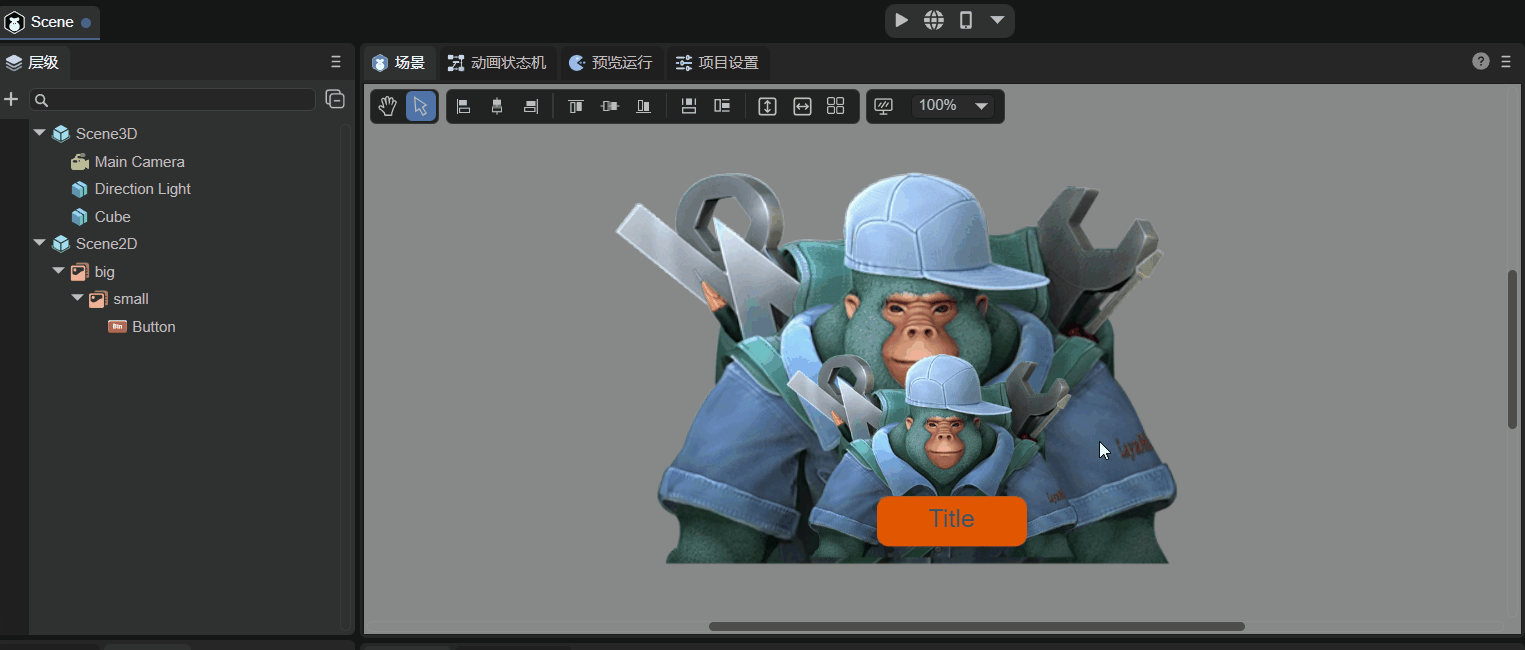Image resolution: width=1525 pixels, height=650 pixels.
Task: Click the add node plus icon
Action: click(x=12, y=99)
